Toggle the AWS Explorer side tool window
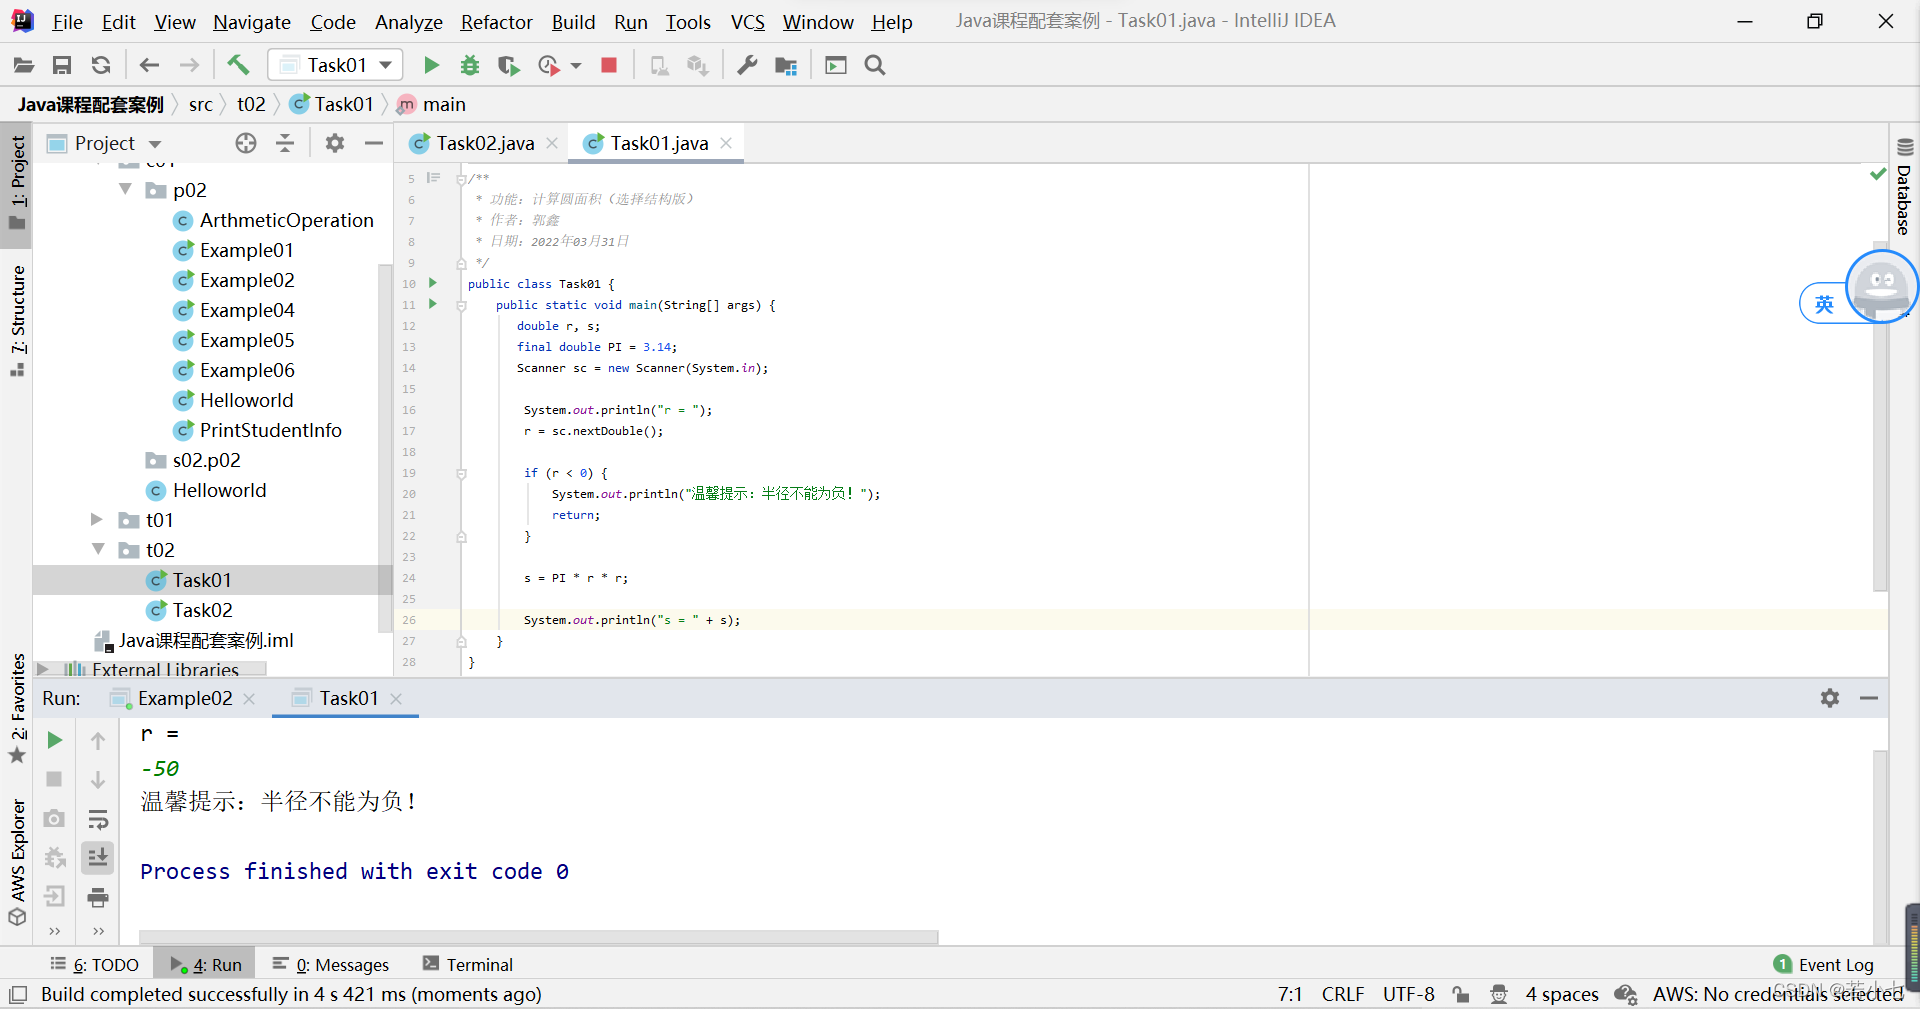Screen dimensions: 1920x1009 point(18,862)
